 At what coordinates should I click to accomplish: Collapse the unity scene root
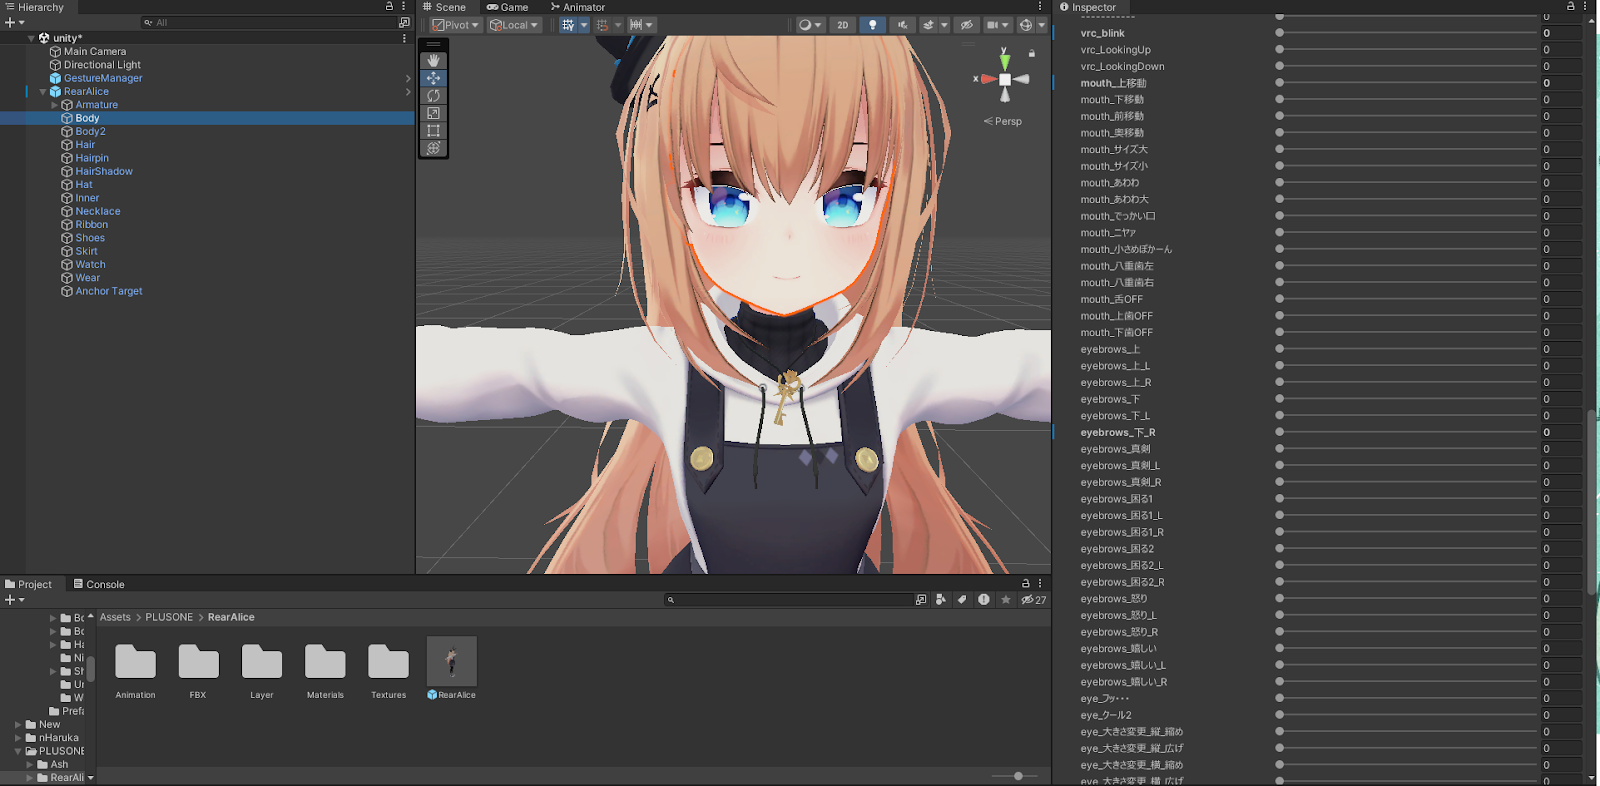click(x=31, y=38)
